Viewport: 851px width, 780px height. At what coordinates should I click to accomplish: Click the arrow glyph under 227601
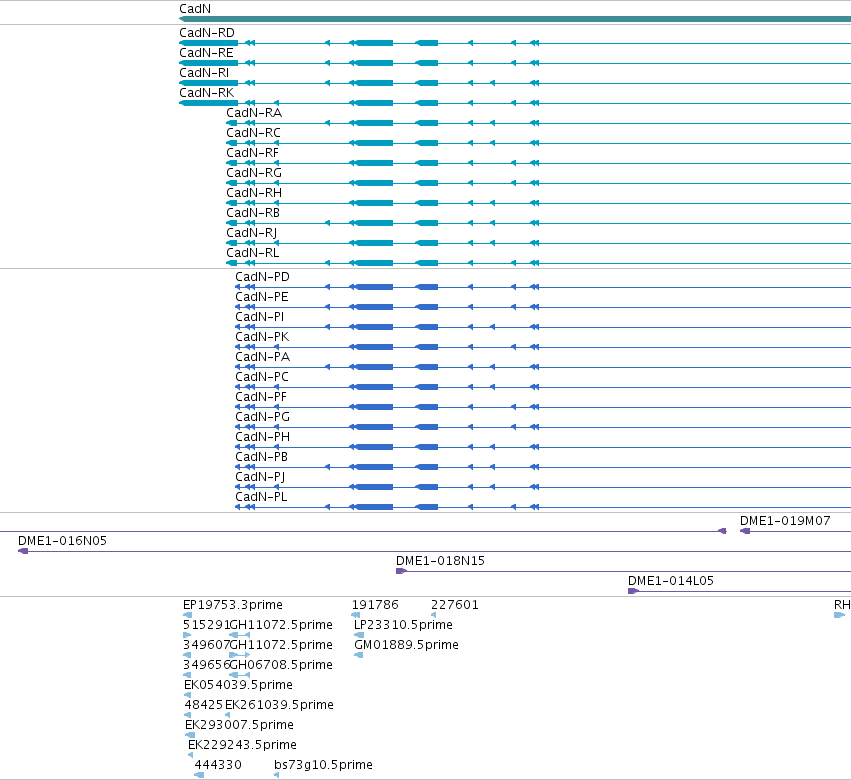click(x=433, y=615)
